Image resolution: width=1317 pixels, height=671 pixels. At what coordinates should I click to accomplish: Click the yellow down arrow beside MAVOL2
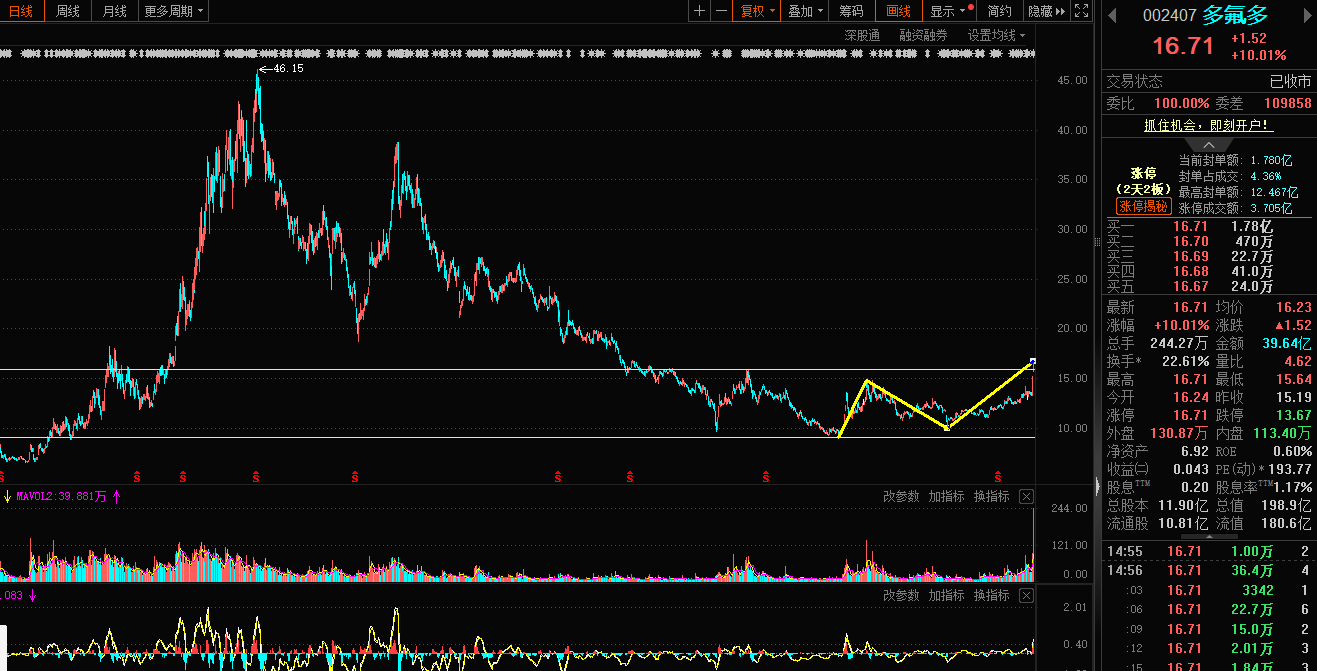pos(7,496)
